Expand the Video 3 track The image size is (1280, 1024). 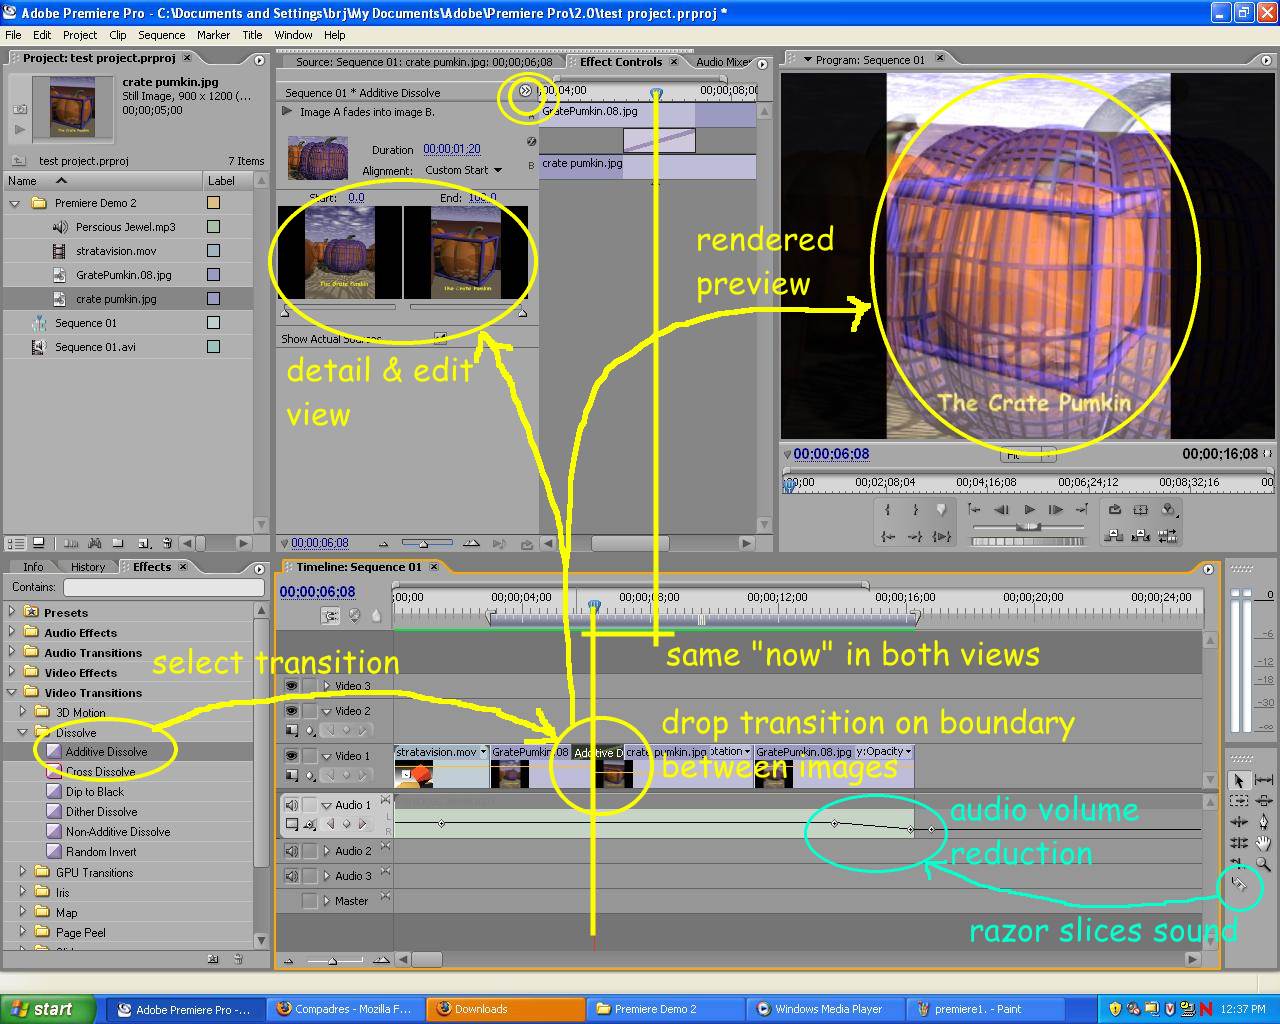coord(327,686)
